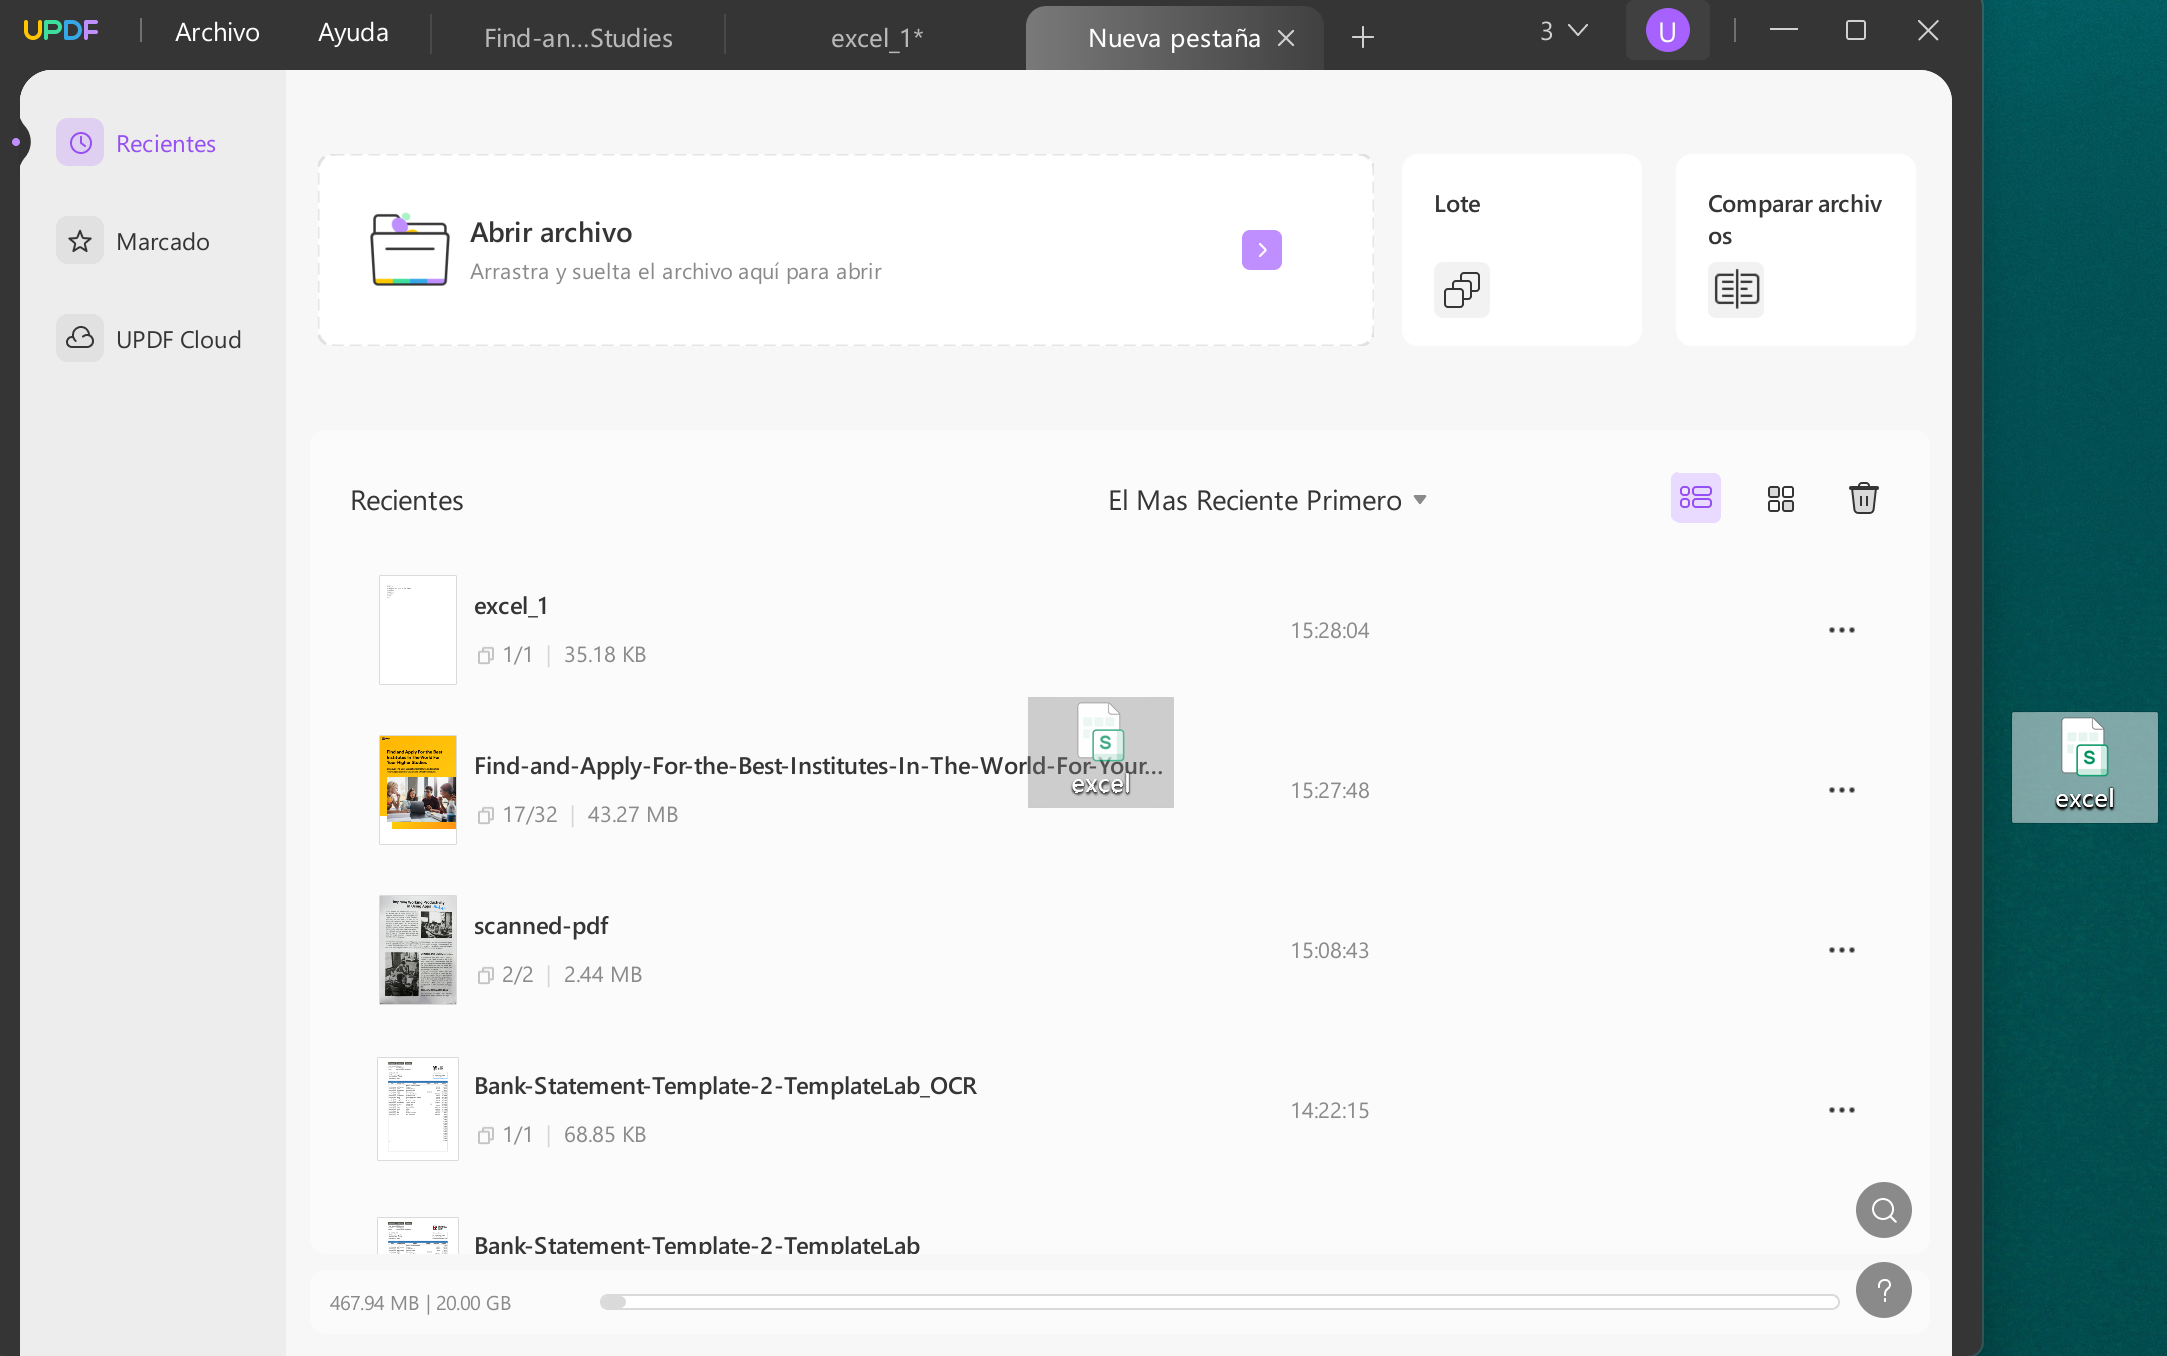Open more options for excel_1 file
2167x1356 pixels.
click(1842, 630)
